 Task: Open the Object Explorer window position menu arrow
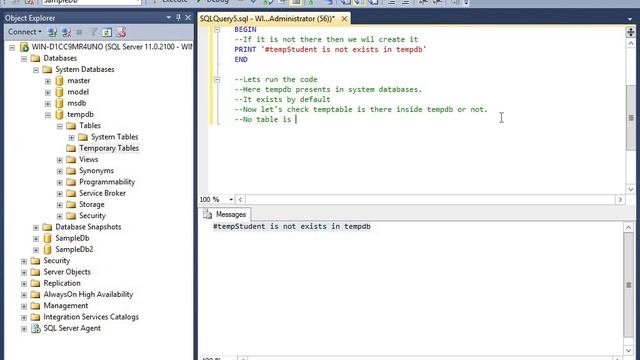click(169, 18)
